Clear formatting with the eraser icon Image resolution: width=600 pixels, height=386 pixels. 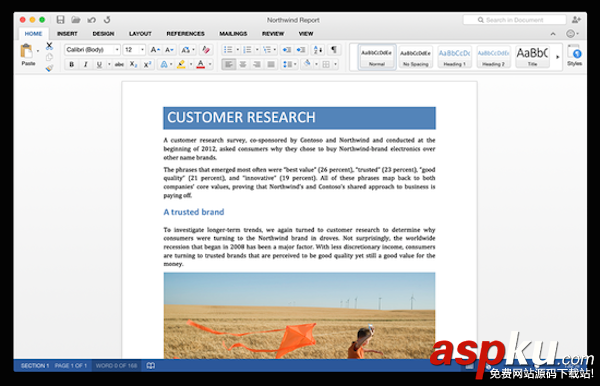[x=205, y=49]
